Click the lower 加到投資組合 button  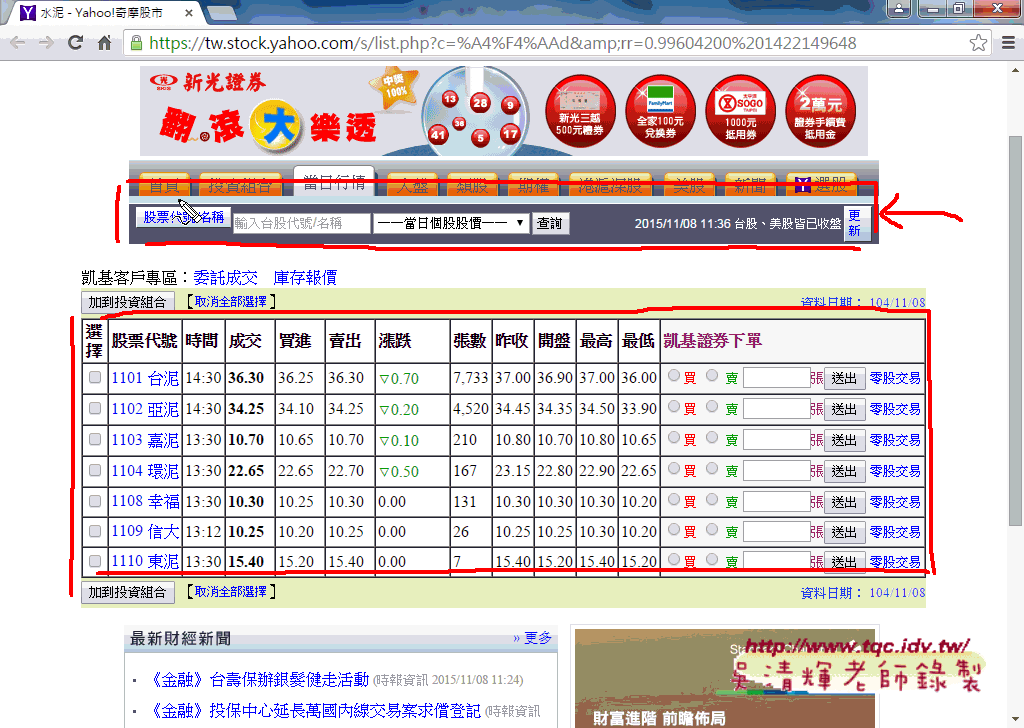[x=127, y=592]
